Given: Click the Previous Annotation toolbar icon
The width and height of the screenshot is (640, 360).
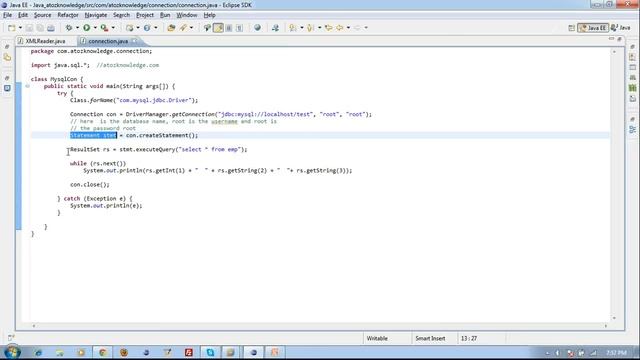Looking at the screenshot, I should coord(310,28).
